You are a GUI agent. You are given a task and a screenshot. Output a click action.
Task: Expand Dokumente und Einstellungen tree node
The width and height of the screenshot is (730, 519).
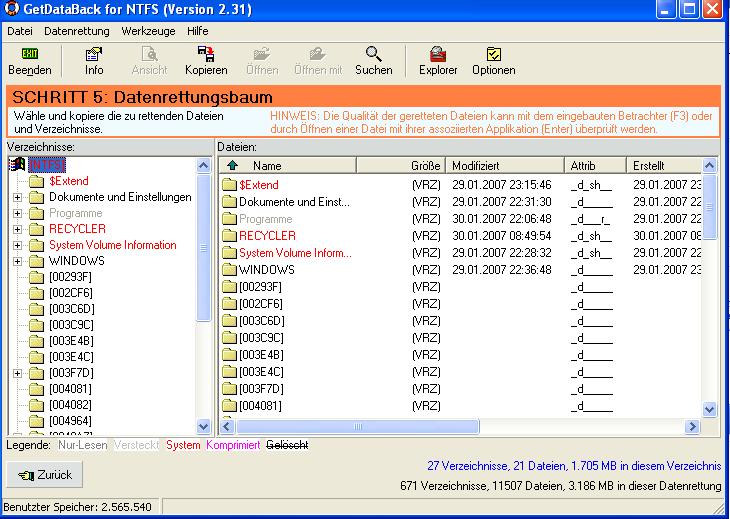17,197
